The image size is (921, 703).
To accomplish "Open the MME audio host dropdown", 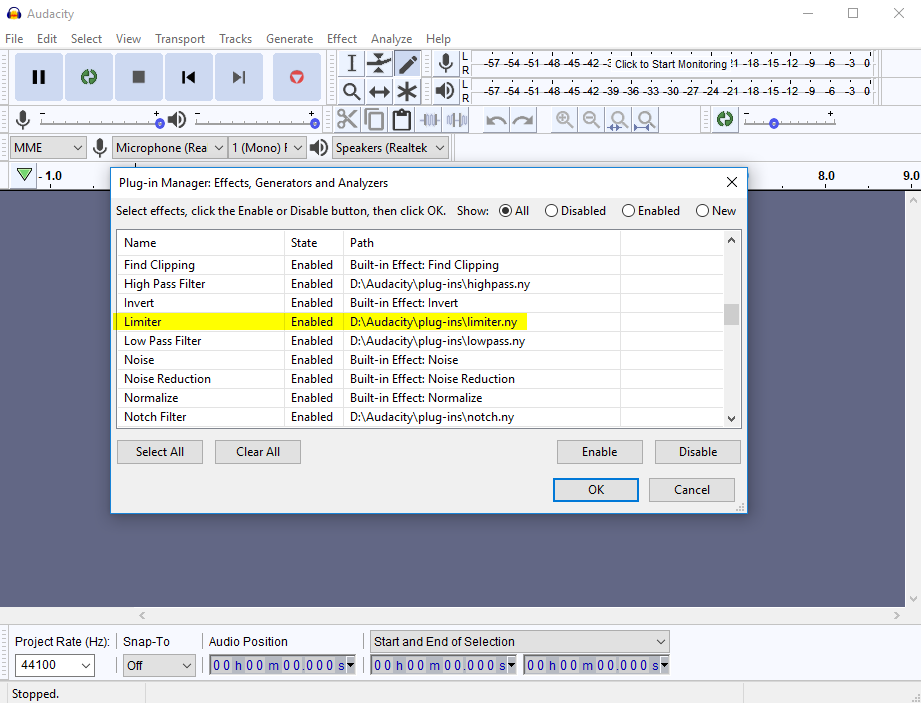I will click(48, 148).
